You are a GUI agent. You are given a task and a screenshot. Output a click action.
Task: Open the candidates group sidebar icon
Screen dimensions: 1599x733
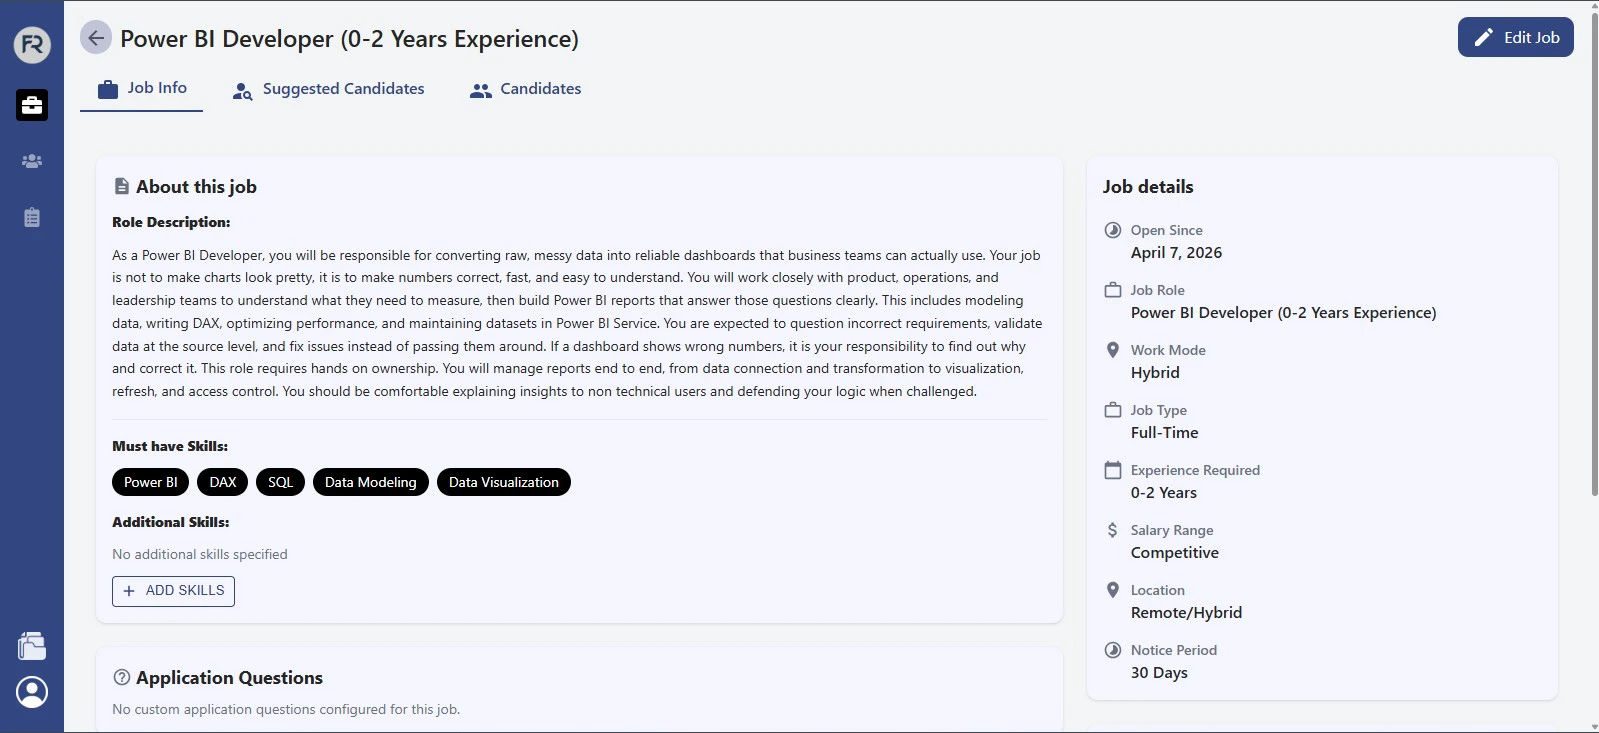pos(32,161)
